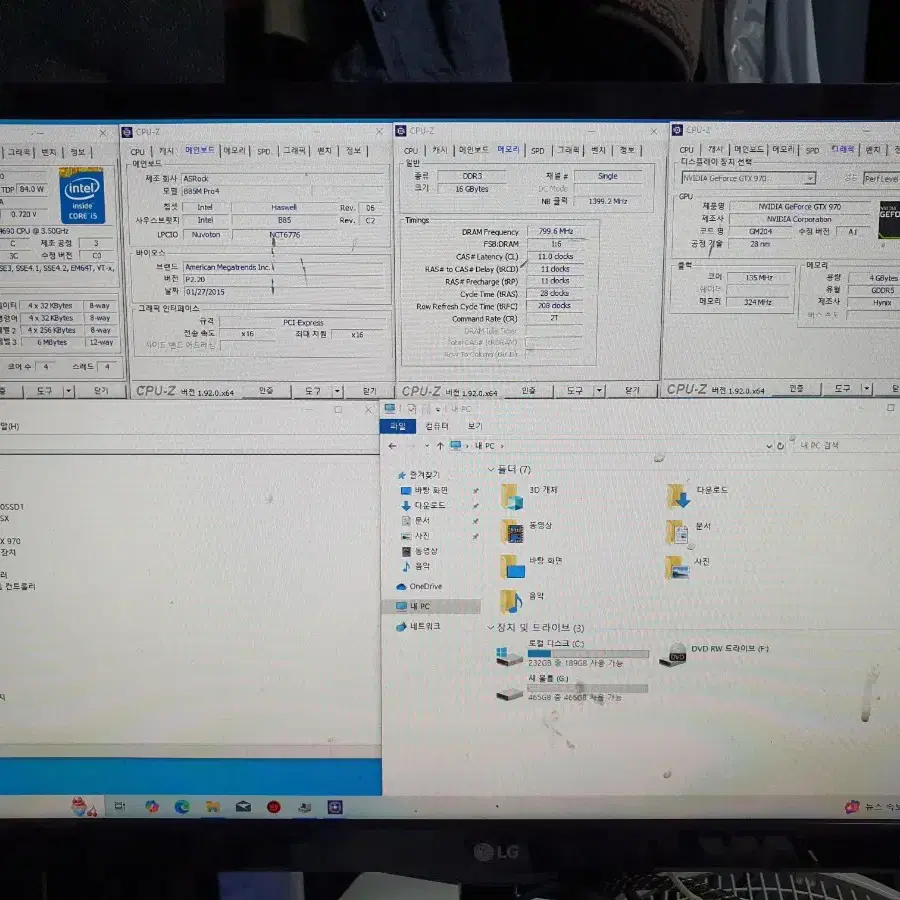Open File Explorer from the taskbar
The image size is (900, 900).
[213, 806]
